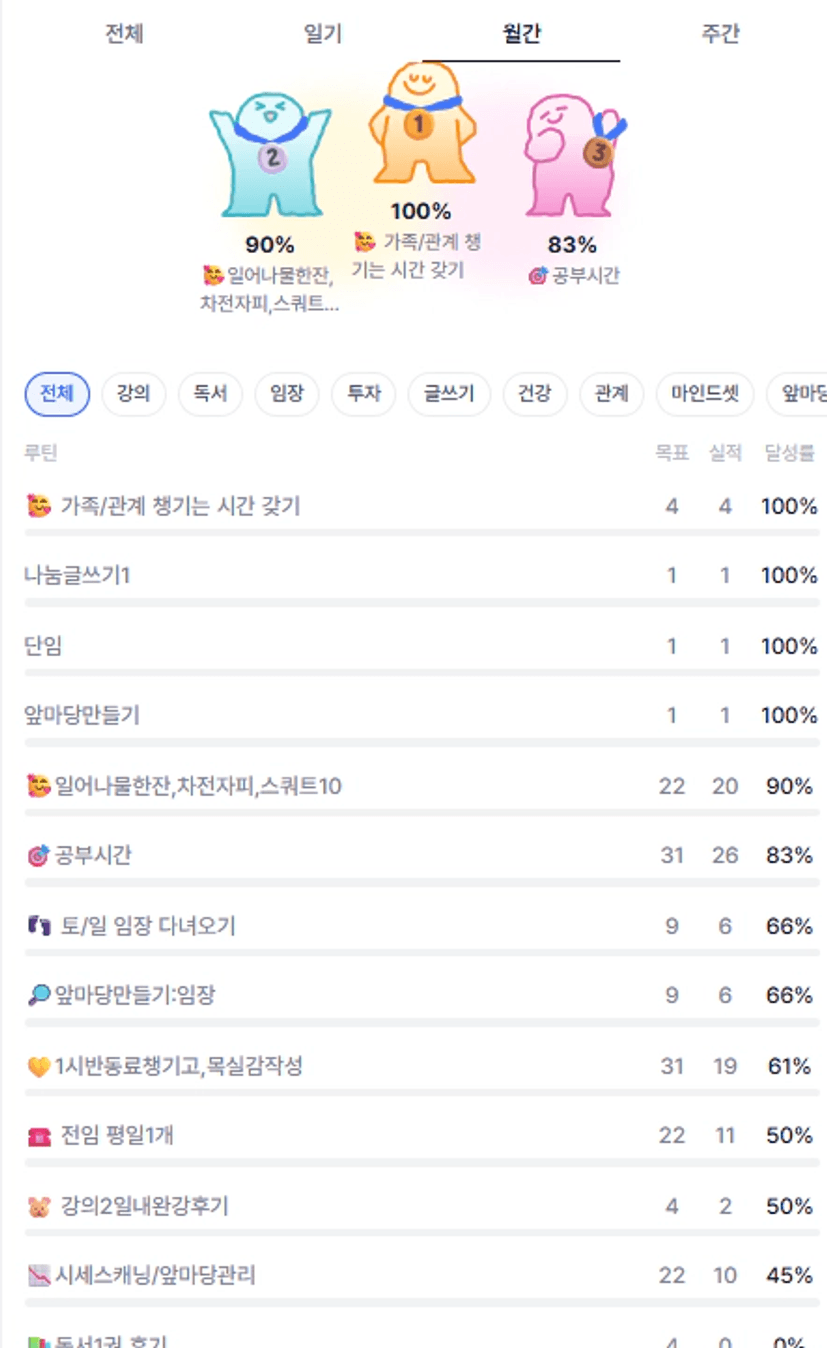Click the first-place orange medal character
This screenshot has width=827, height=1348.
[421, 124]
